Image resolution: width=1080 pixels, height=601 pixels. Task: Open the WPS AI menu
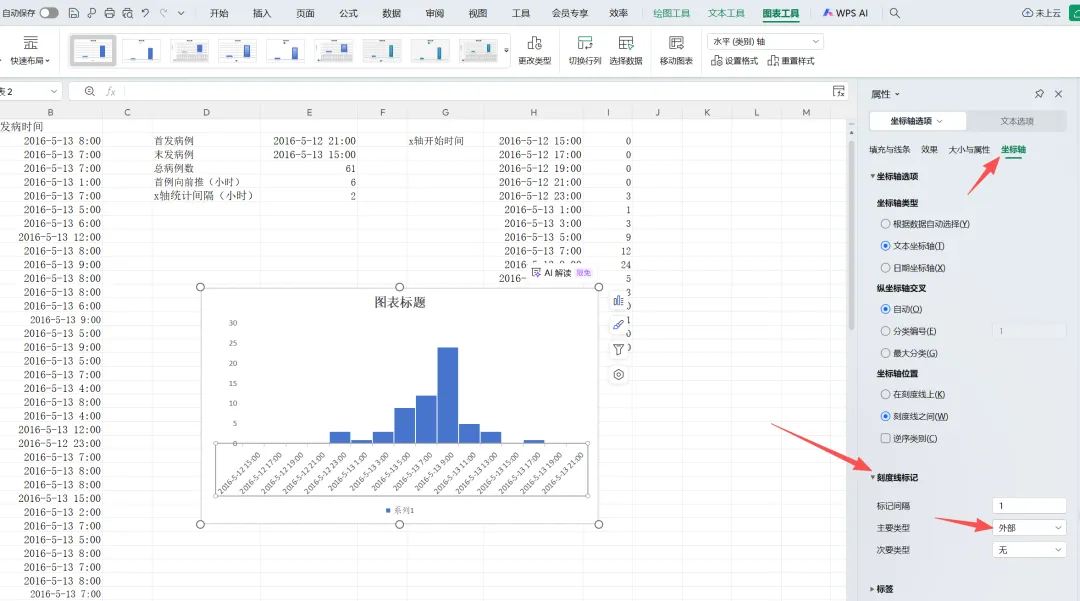[845, 13]
